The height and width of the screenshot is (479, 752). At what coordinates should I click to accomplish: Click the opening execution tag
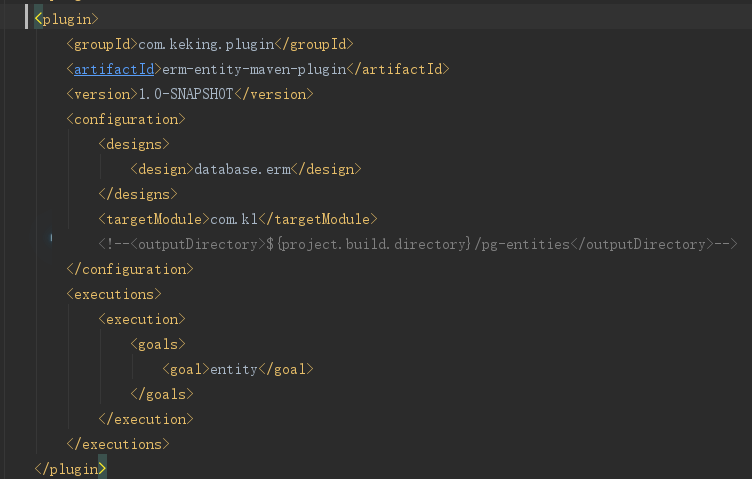click(142, 319)
